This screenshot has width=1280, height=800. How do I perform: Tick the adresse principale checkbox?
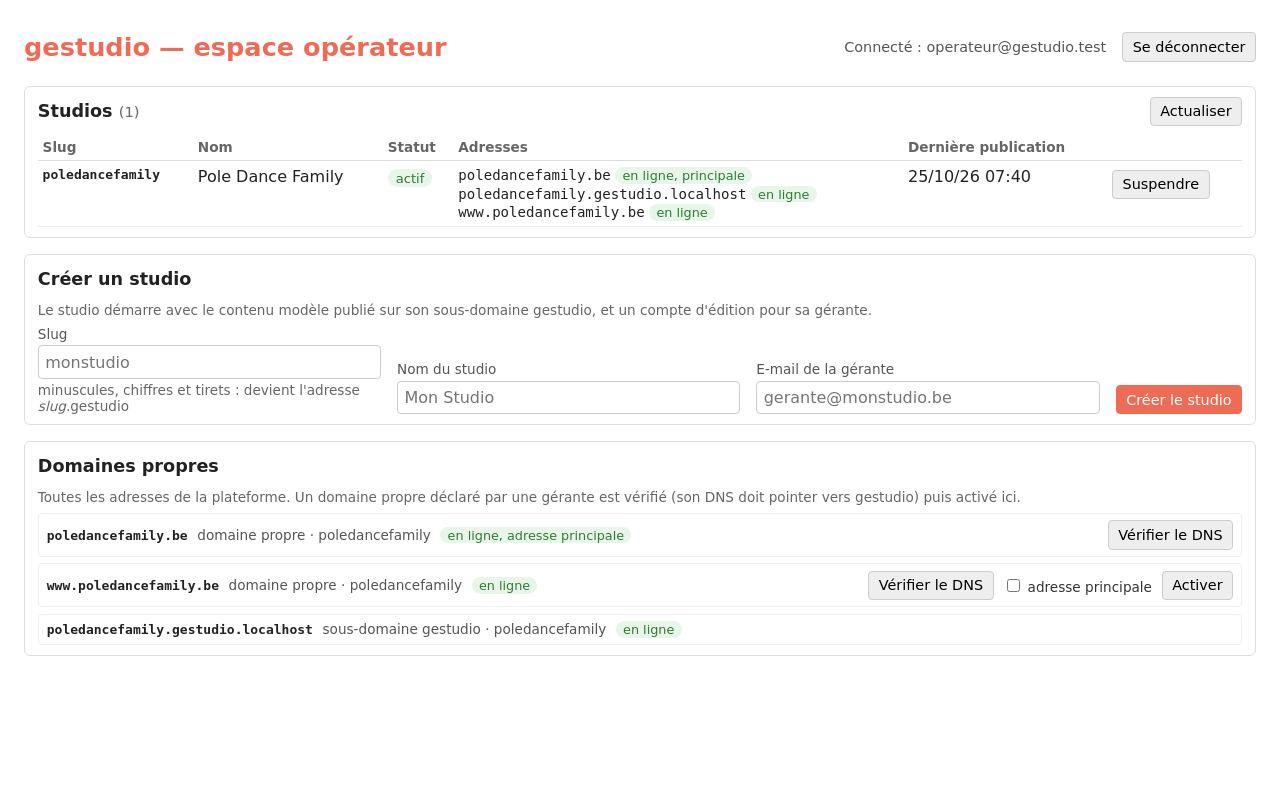(1013, 586)
